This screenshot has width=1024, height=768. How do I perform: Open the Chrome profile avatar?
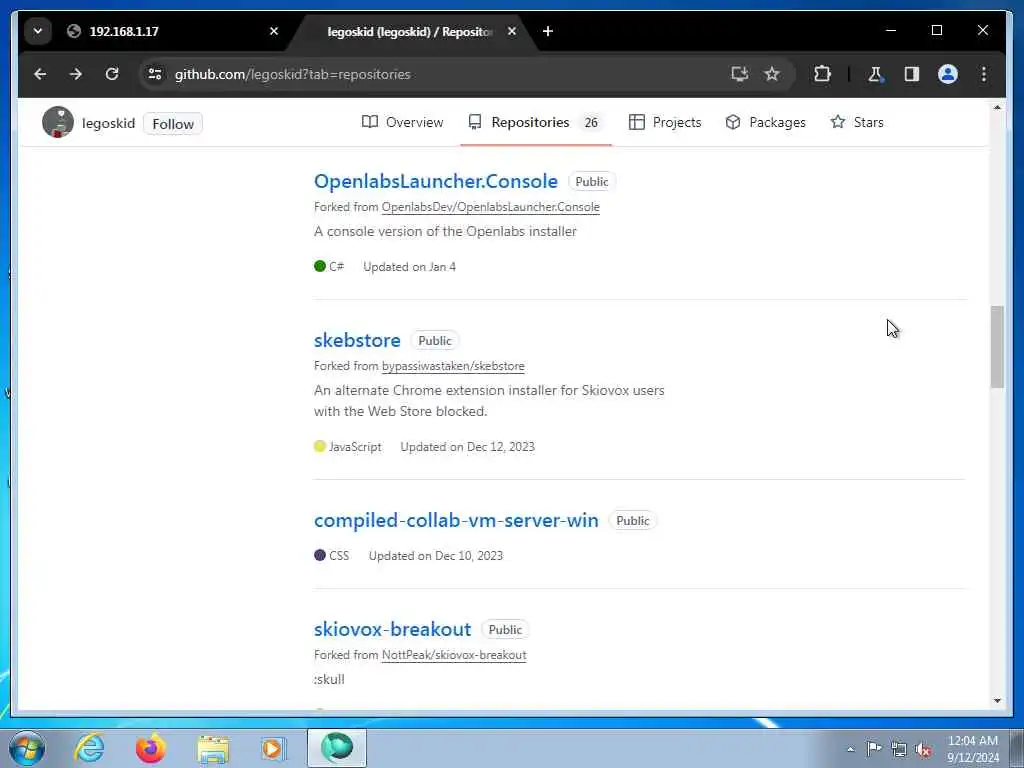948,74
